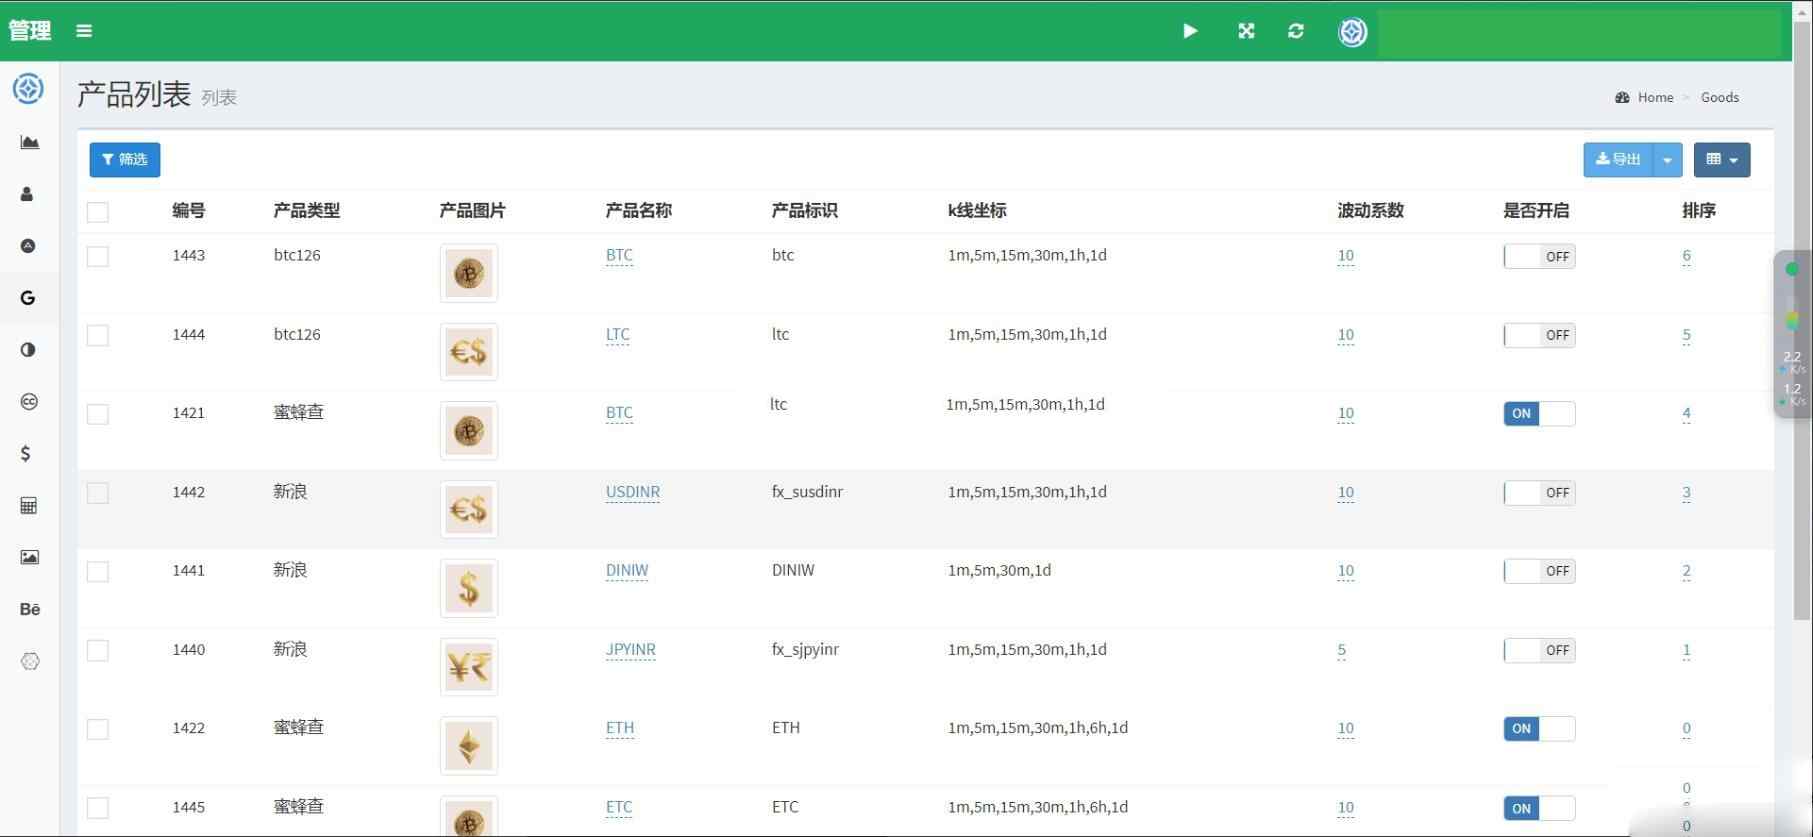Open the Be icon in sidebar
This screenshot has height=837, width=1813.
tap(30, 609)
